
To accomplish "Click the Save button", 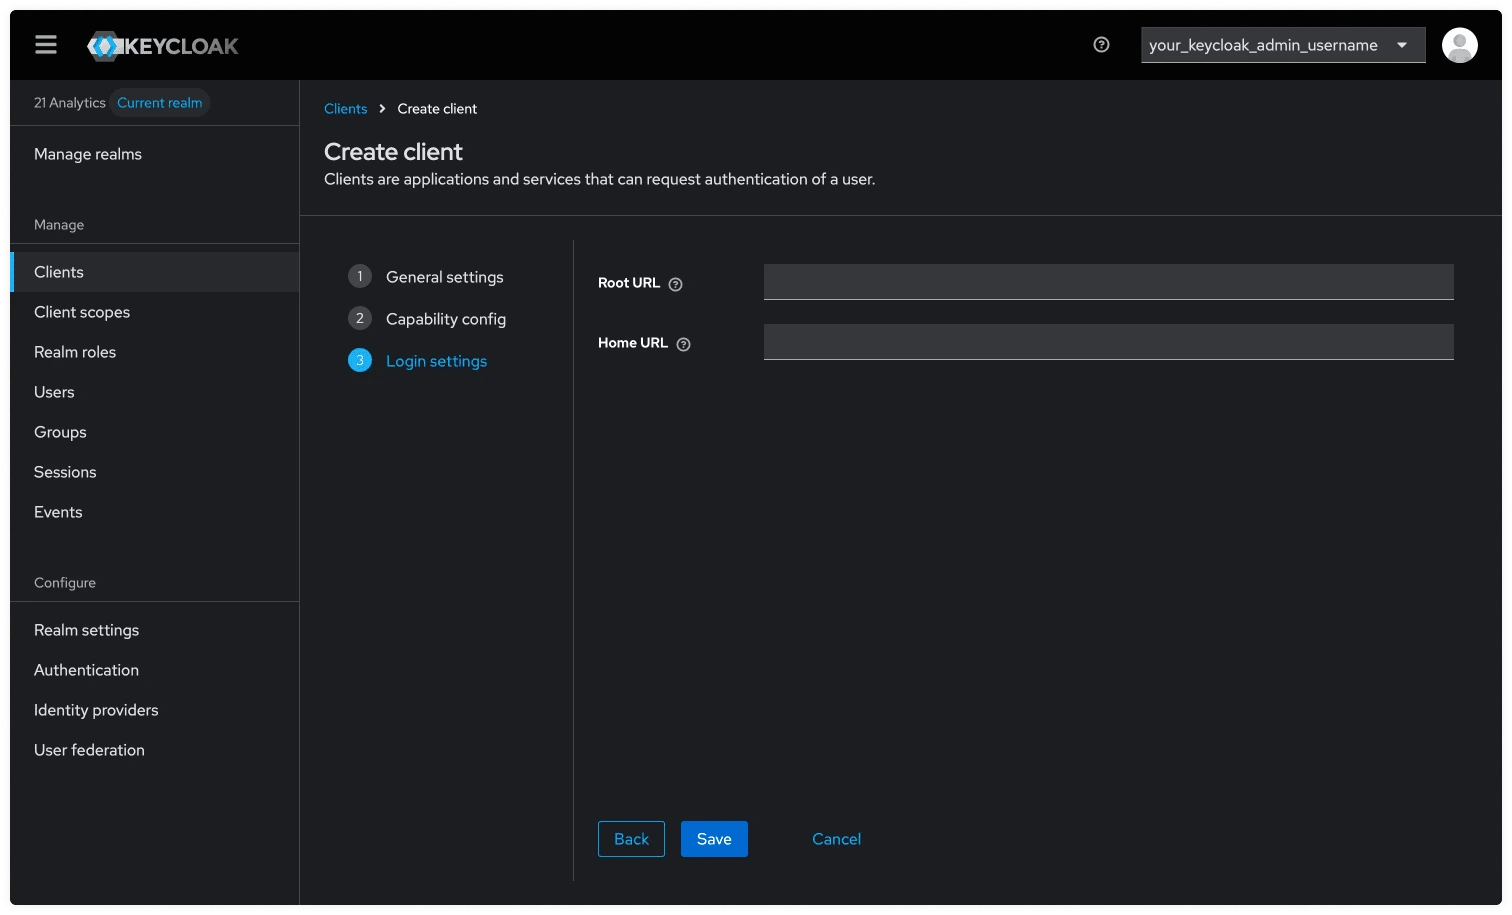I will tap(713, 838).
